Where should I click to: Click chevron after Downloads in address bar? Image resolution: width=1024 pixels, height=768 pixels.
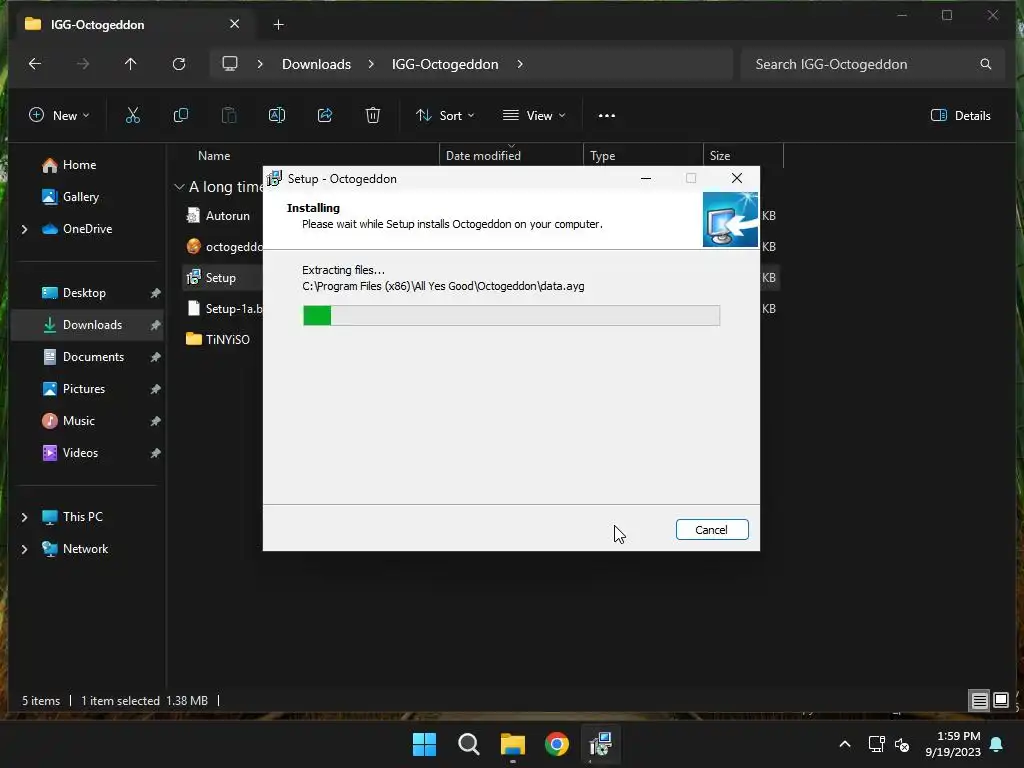point(371,64)
